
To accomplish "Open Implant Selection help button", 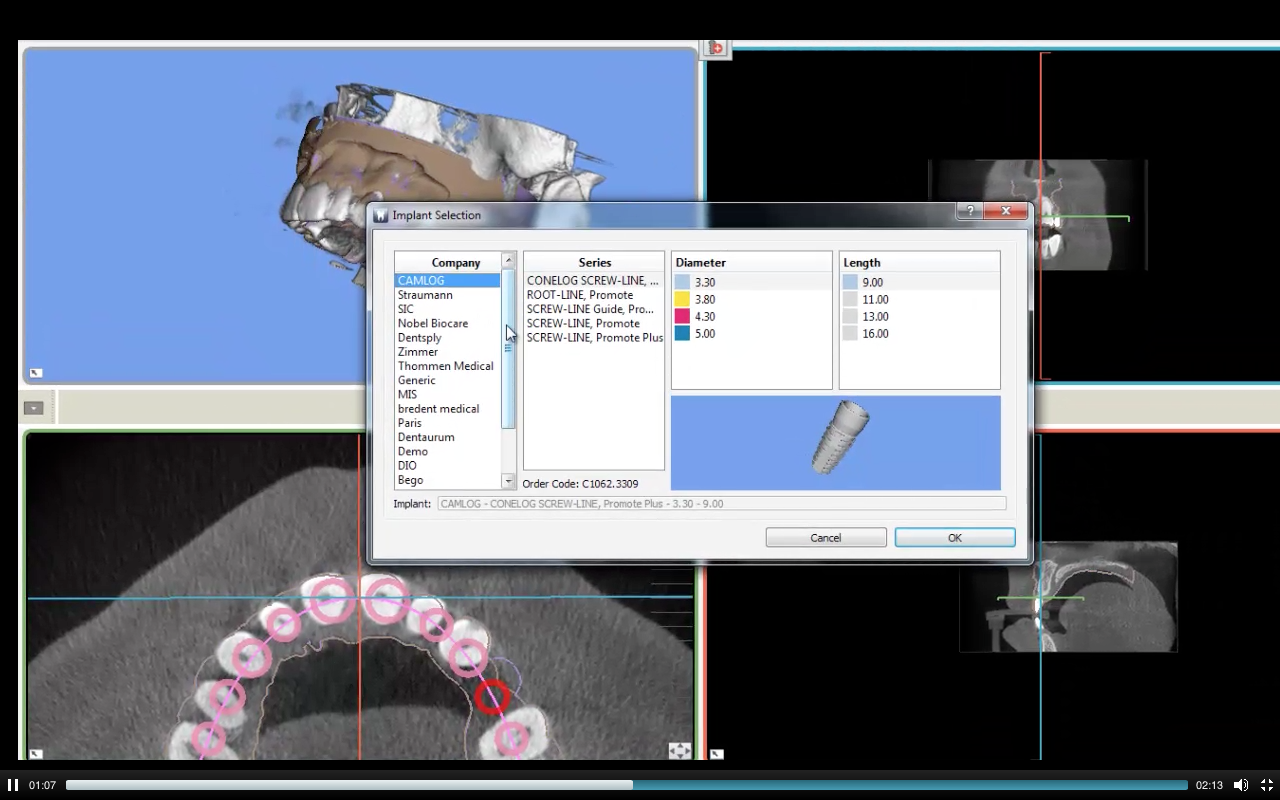I will coord(969,211).
